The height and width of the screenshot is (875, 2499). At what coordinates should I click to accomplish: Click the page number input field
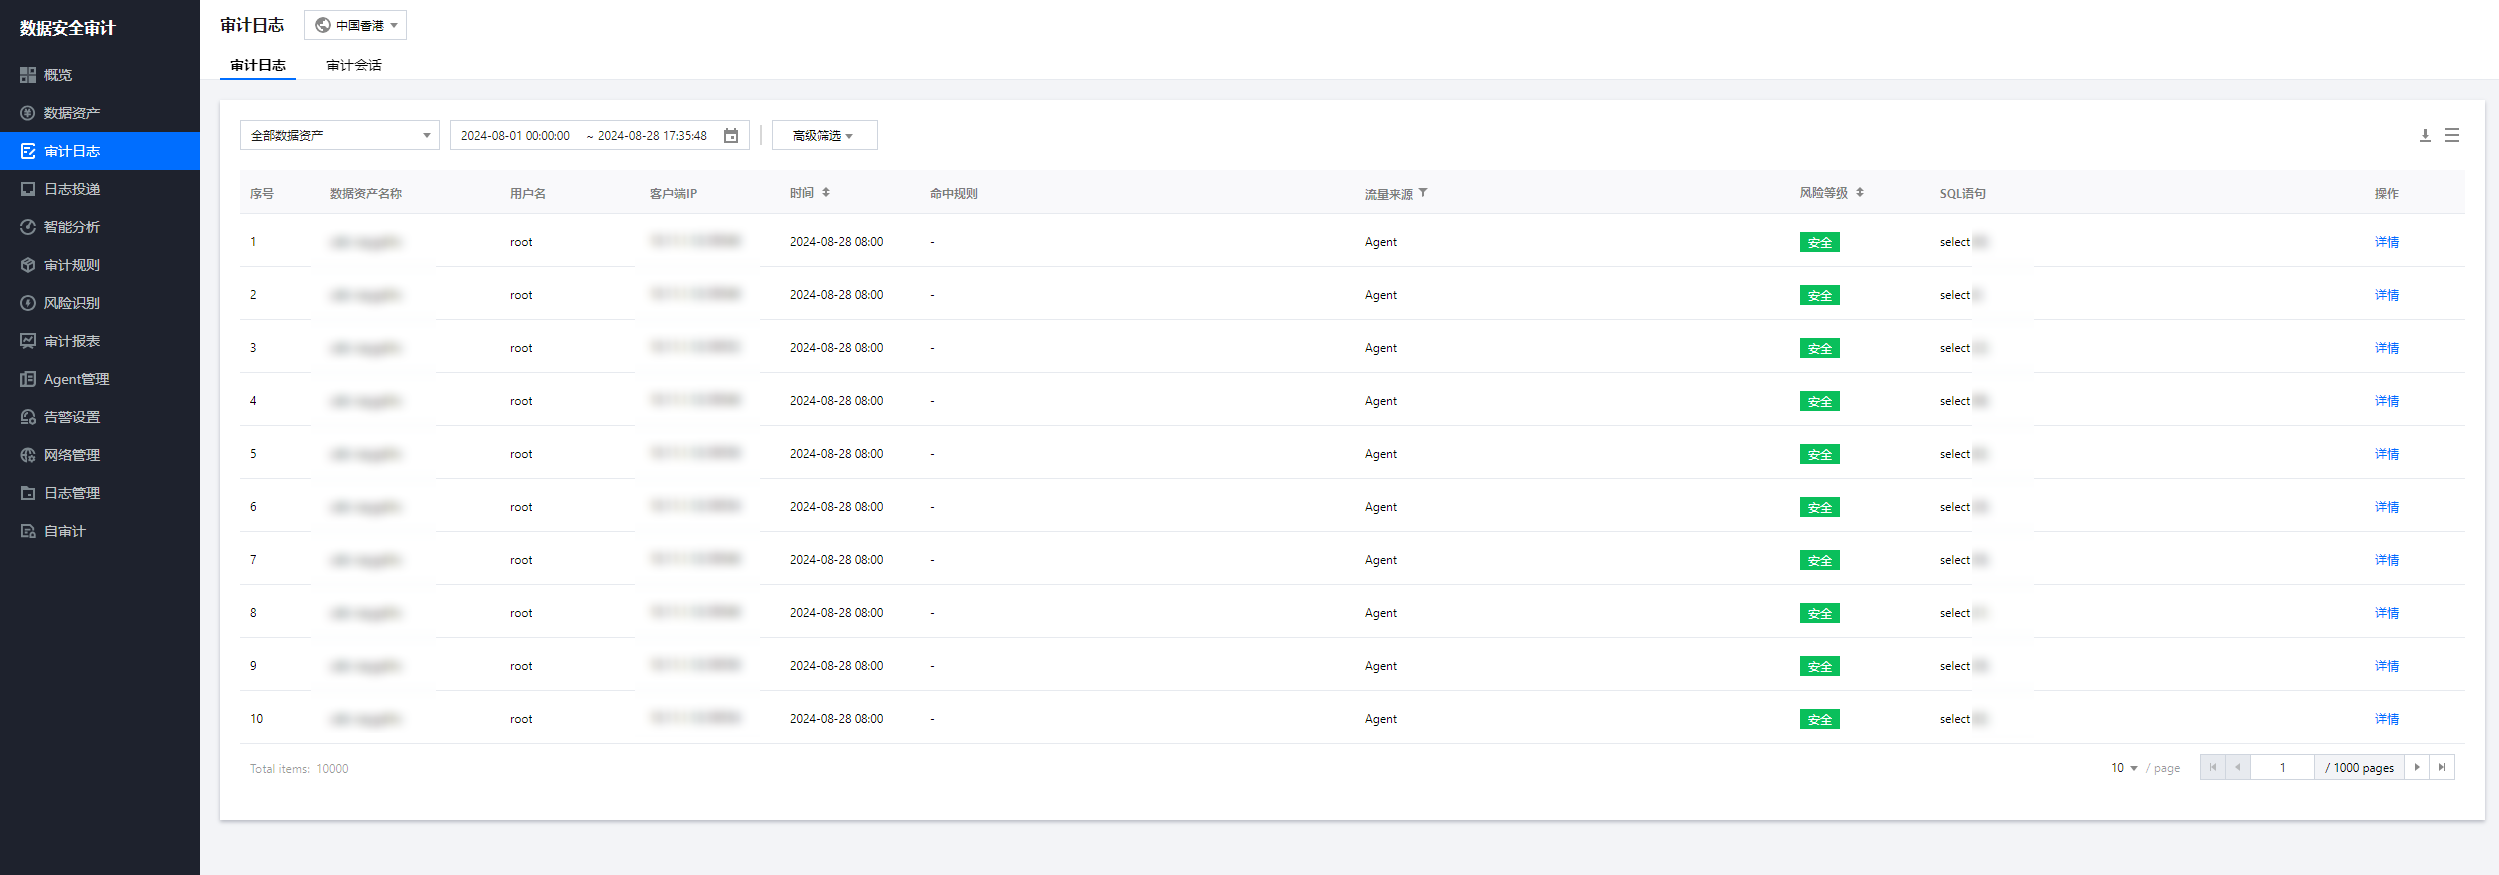point(2282,767)
